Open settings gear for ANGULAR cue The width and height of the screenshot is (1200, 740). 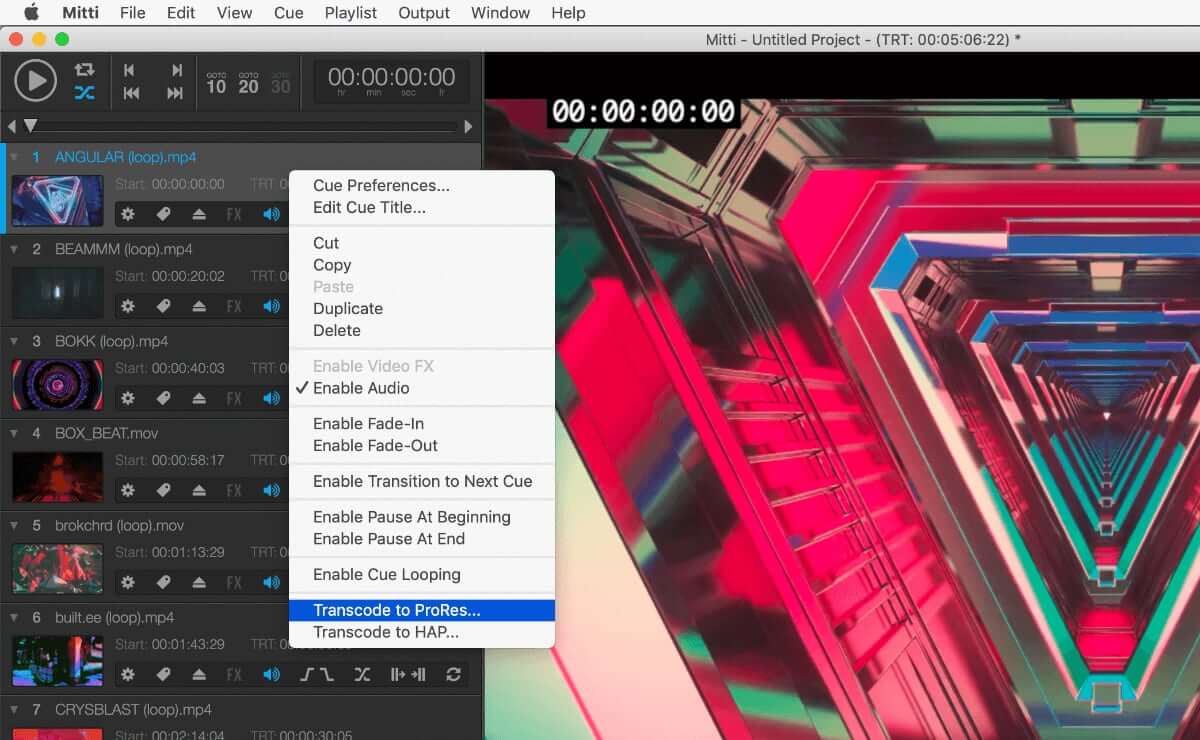[127, 214]
